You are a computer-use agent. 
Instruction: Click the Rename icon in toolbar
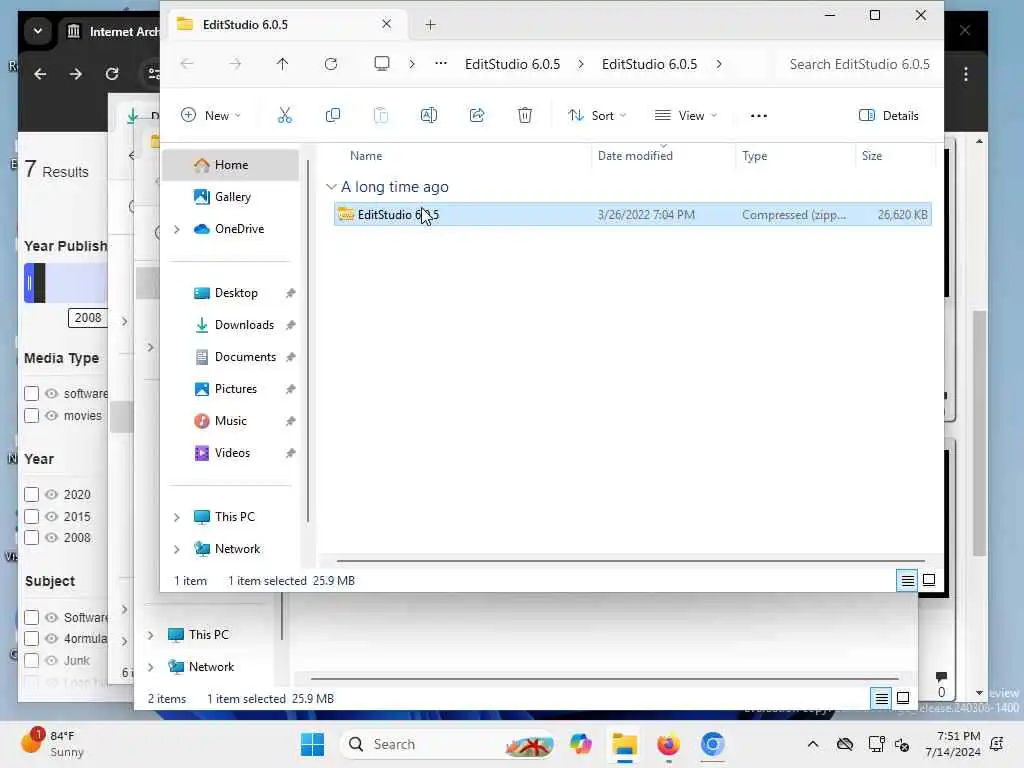428,116
